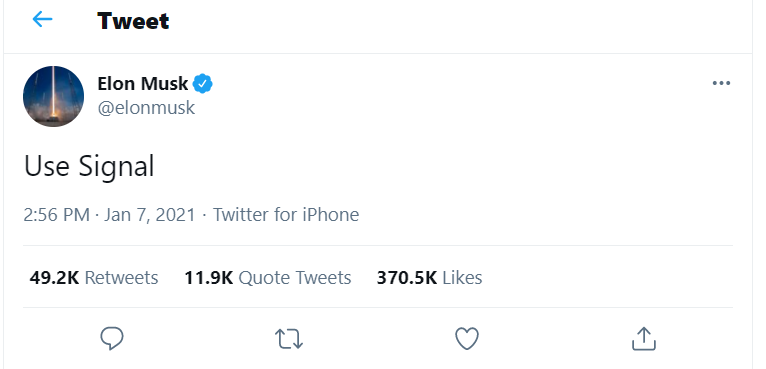Open the three-dot more options menu
The height and width of the screenshot is (369, 766).
point(721,84)
